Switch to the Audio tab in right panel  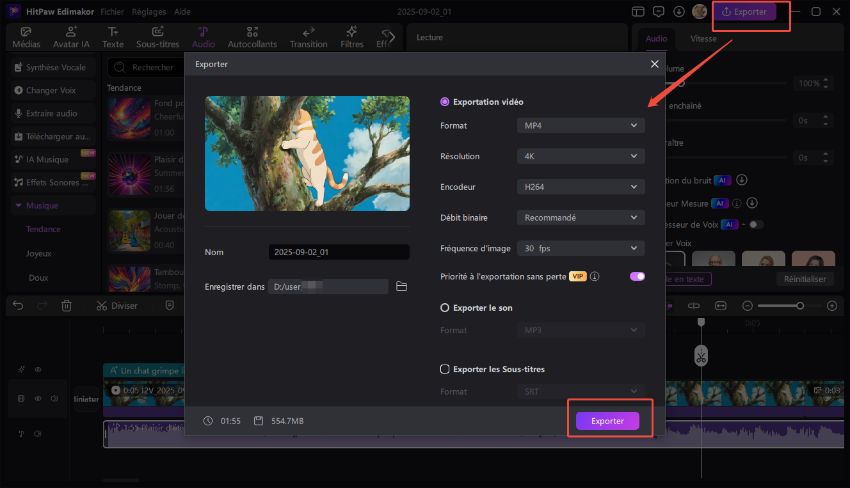(656, 38)
